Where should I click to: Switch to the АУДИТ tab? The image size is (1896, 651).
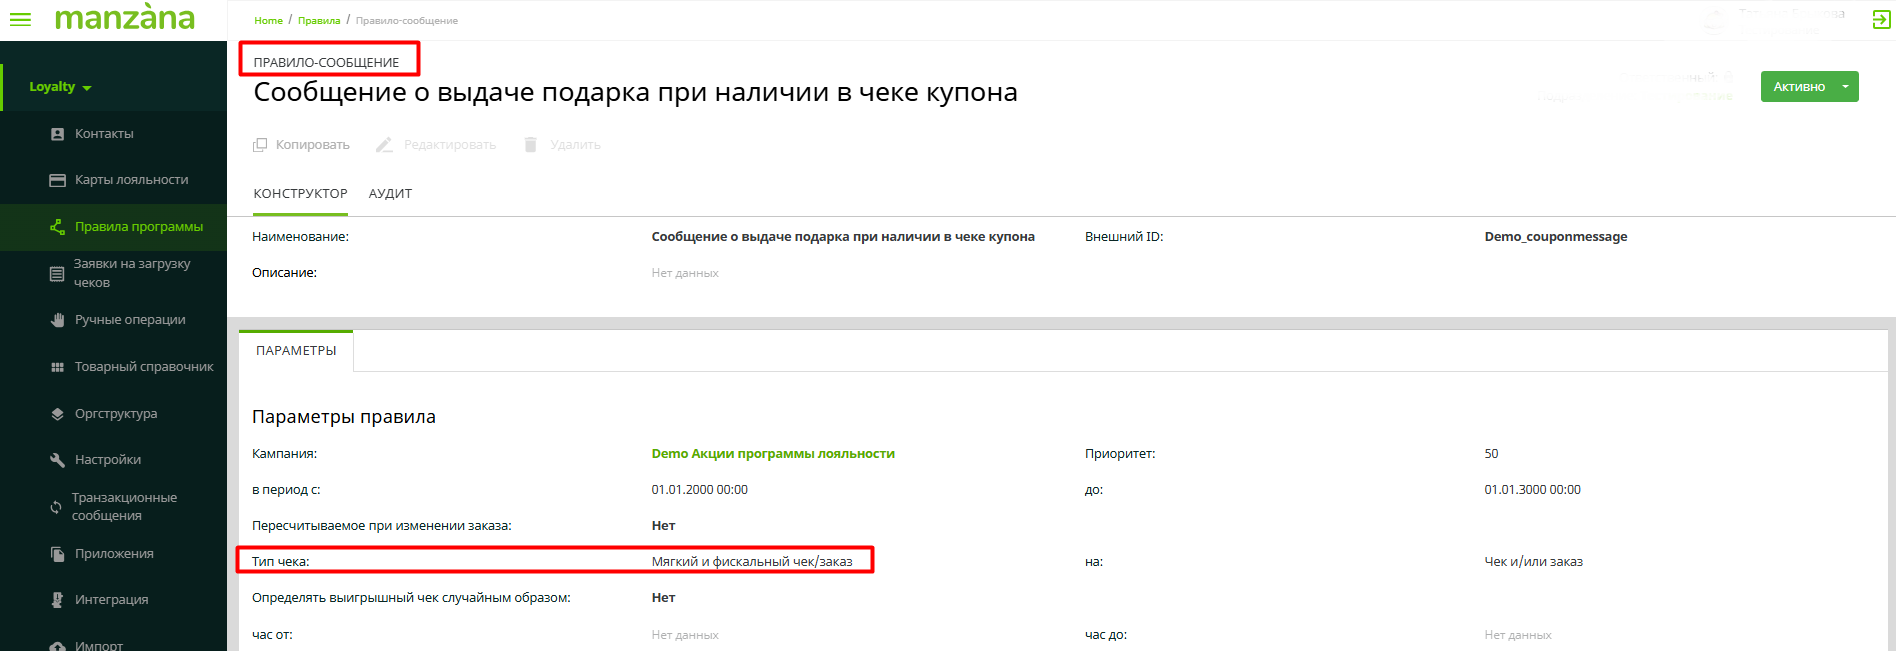point(390,194)
